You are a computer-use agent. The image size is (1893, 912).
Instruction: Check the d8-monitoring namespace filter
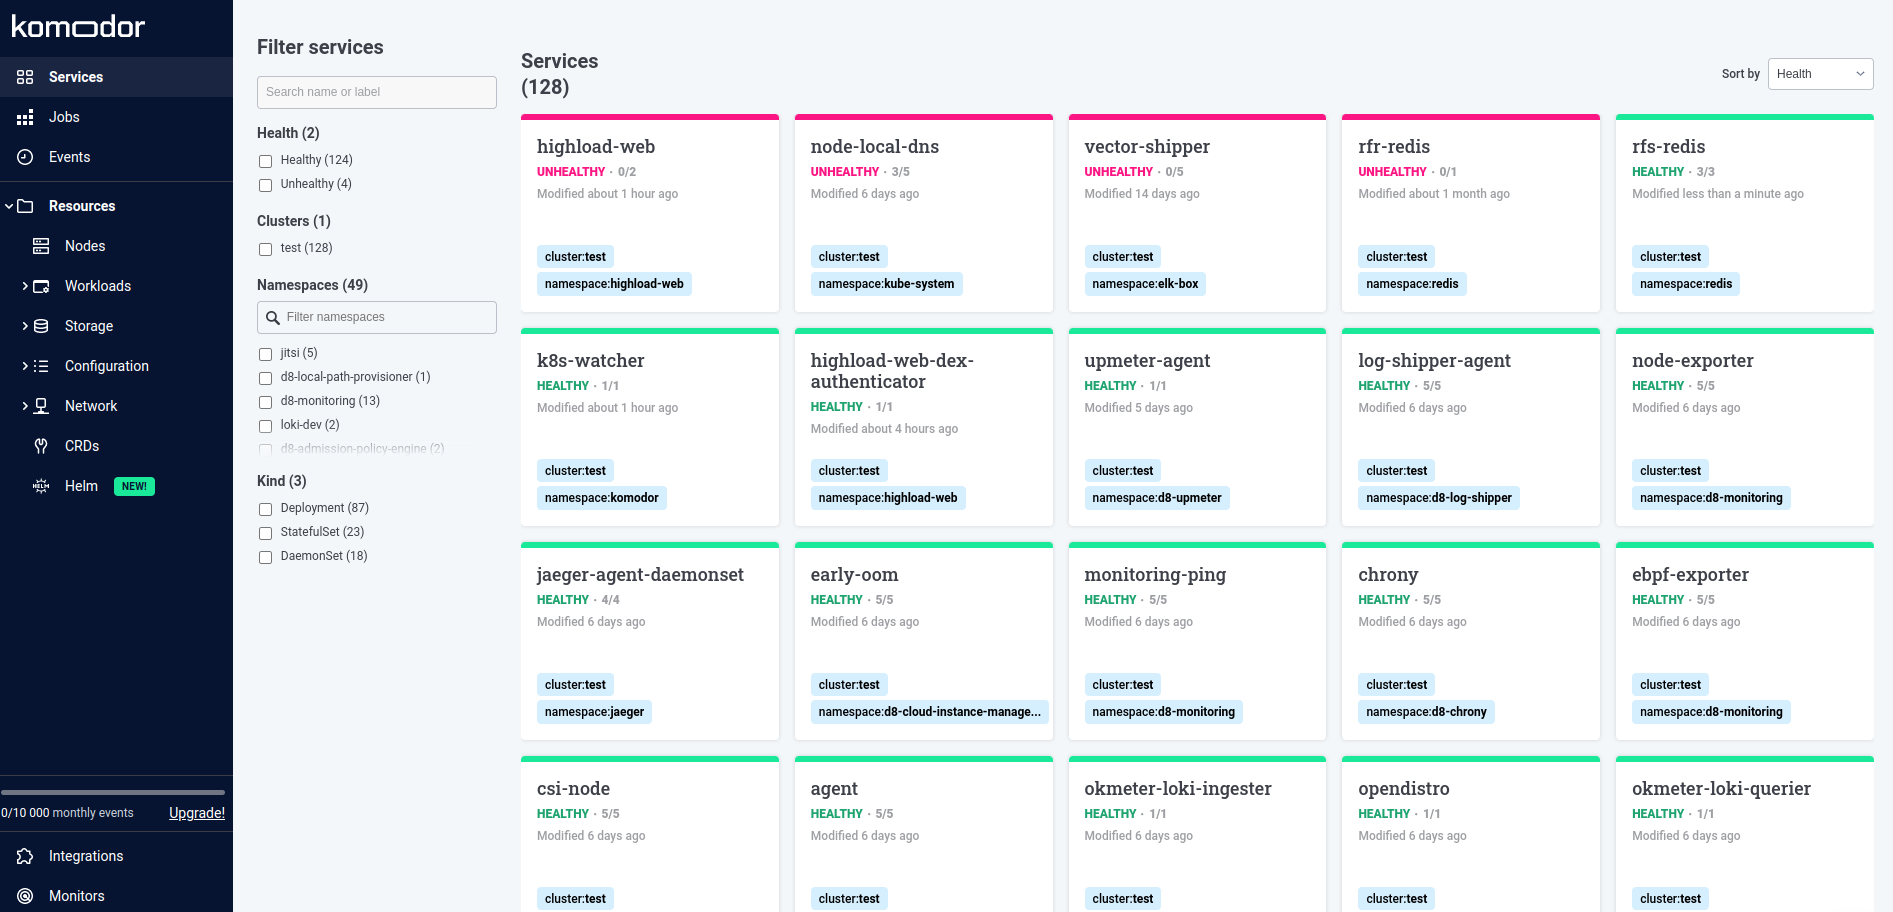pyautogui.click(x=265, y=402)
